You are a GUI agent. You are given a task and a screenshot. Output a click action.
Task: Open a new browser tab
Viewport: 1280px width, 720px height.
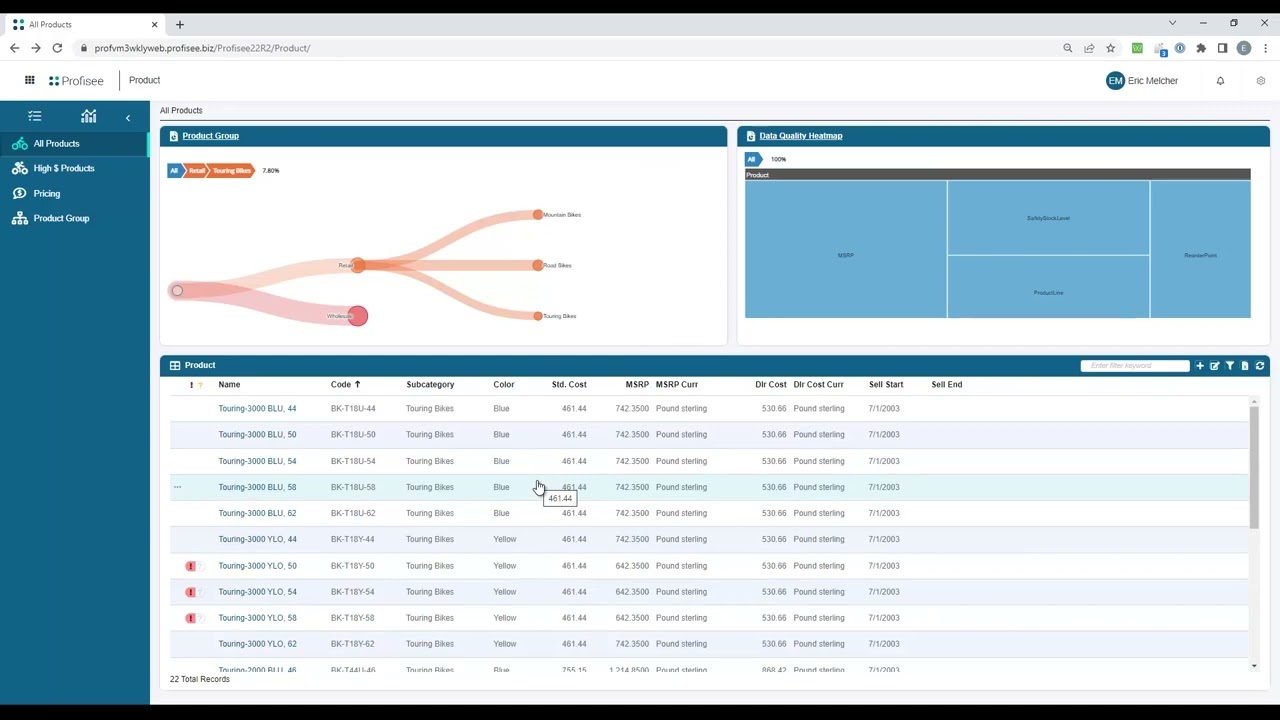180,24
